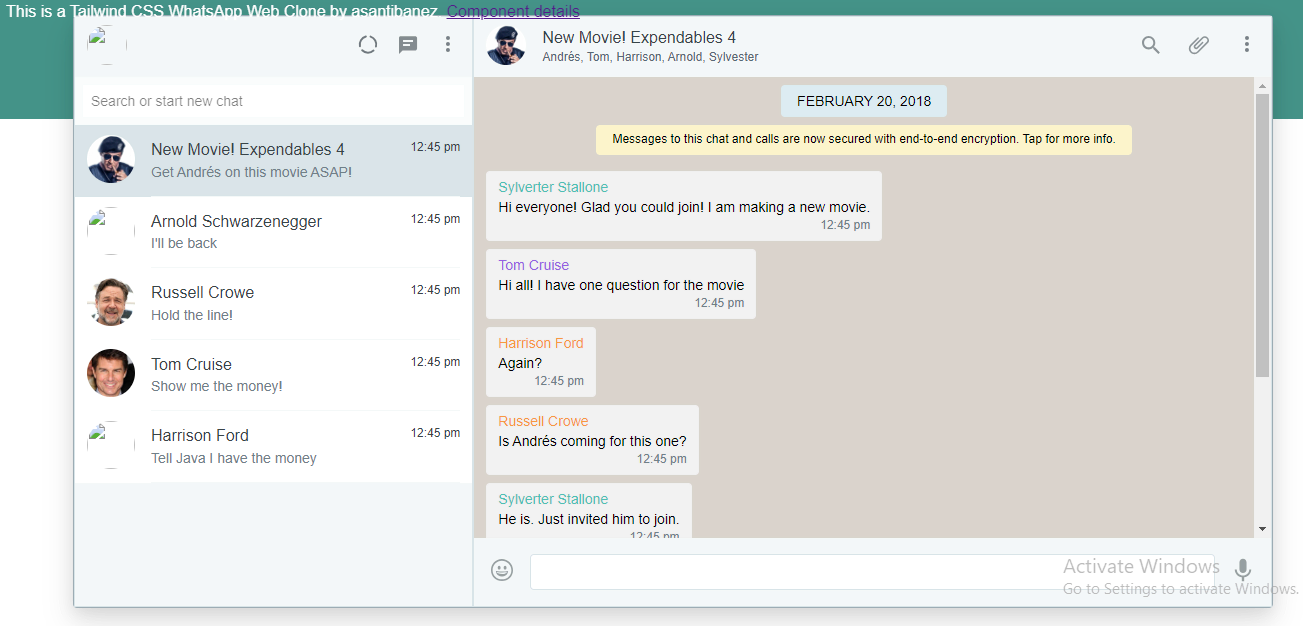
Task: Click the message 'Hi all! I have one question'
Action: coord(621,285)
